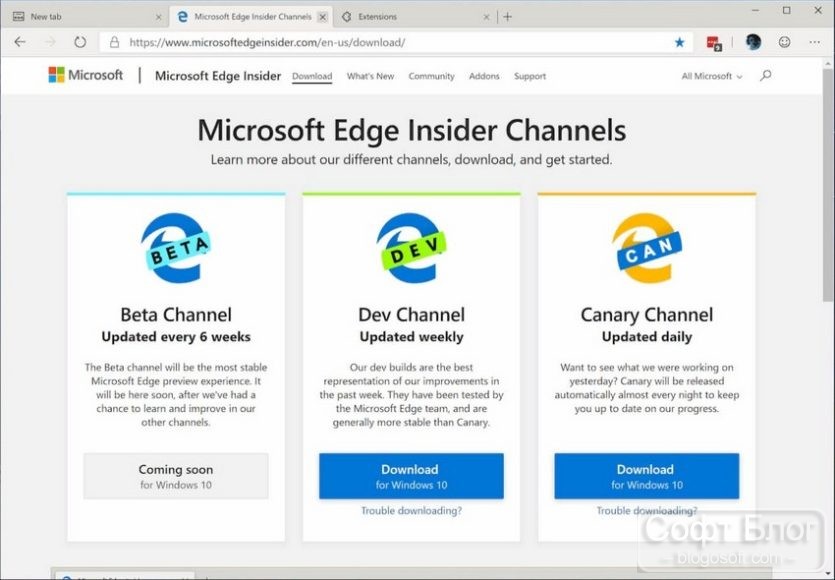Click the padlock site security icon

click(114, 43)
